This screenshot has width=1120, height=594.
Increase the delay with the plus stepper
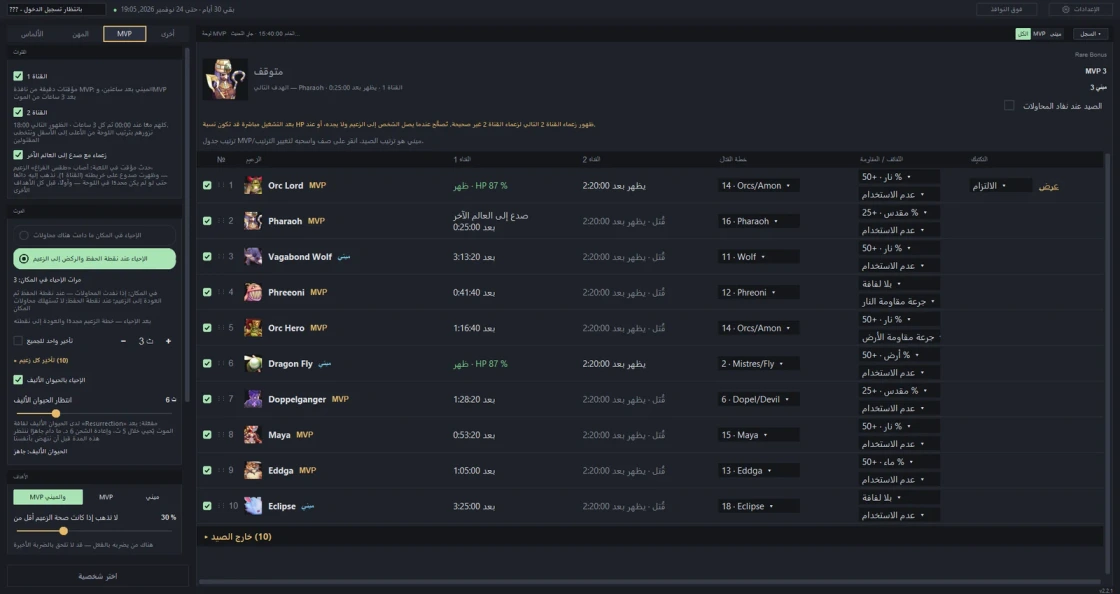(x=169, y=341)
